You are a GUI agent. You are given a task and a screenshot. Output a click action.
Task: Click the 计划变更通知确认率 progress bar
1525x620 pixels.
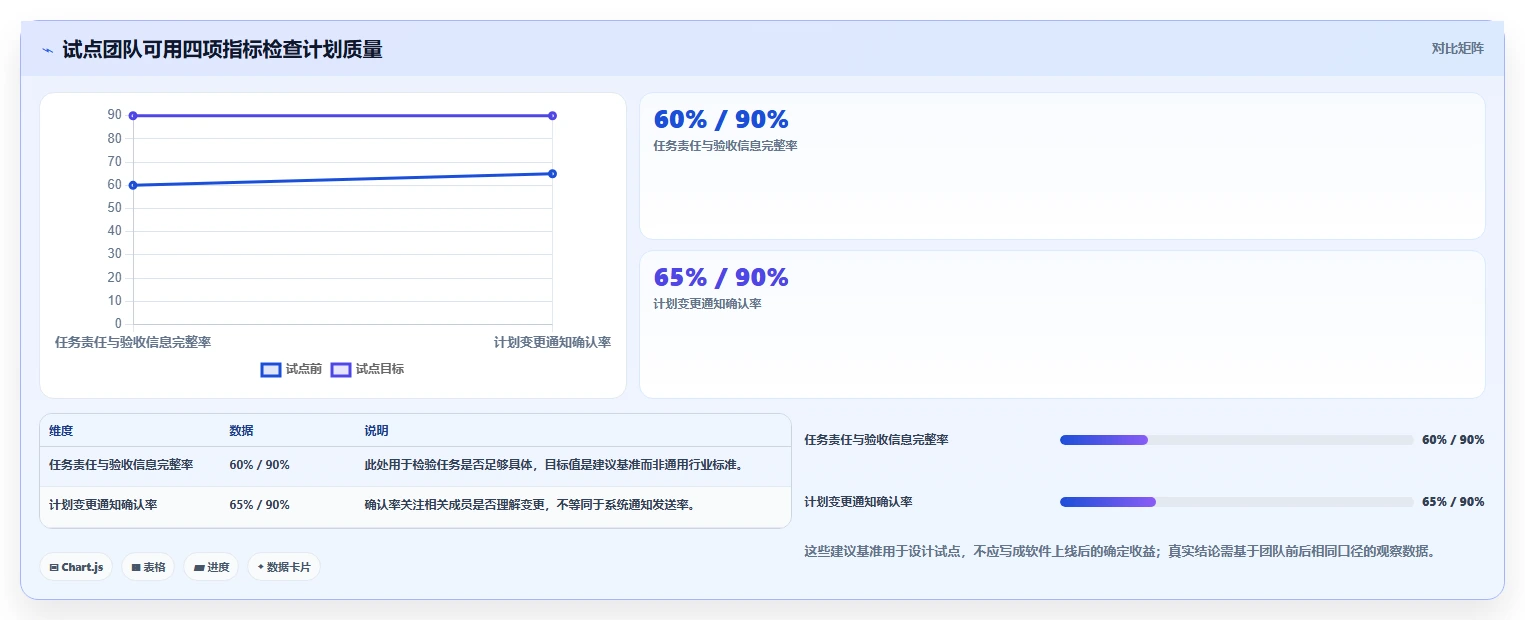(1236, 502)
